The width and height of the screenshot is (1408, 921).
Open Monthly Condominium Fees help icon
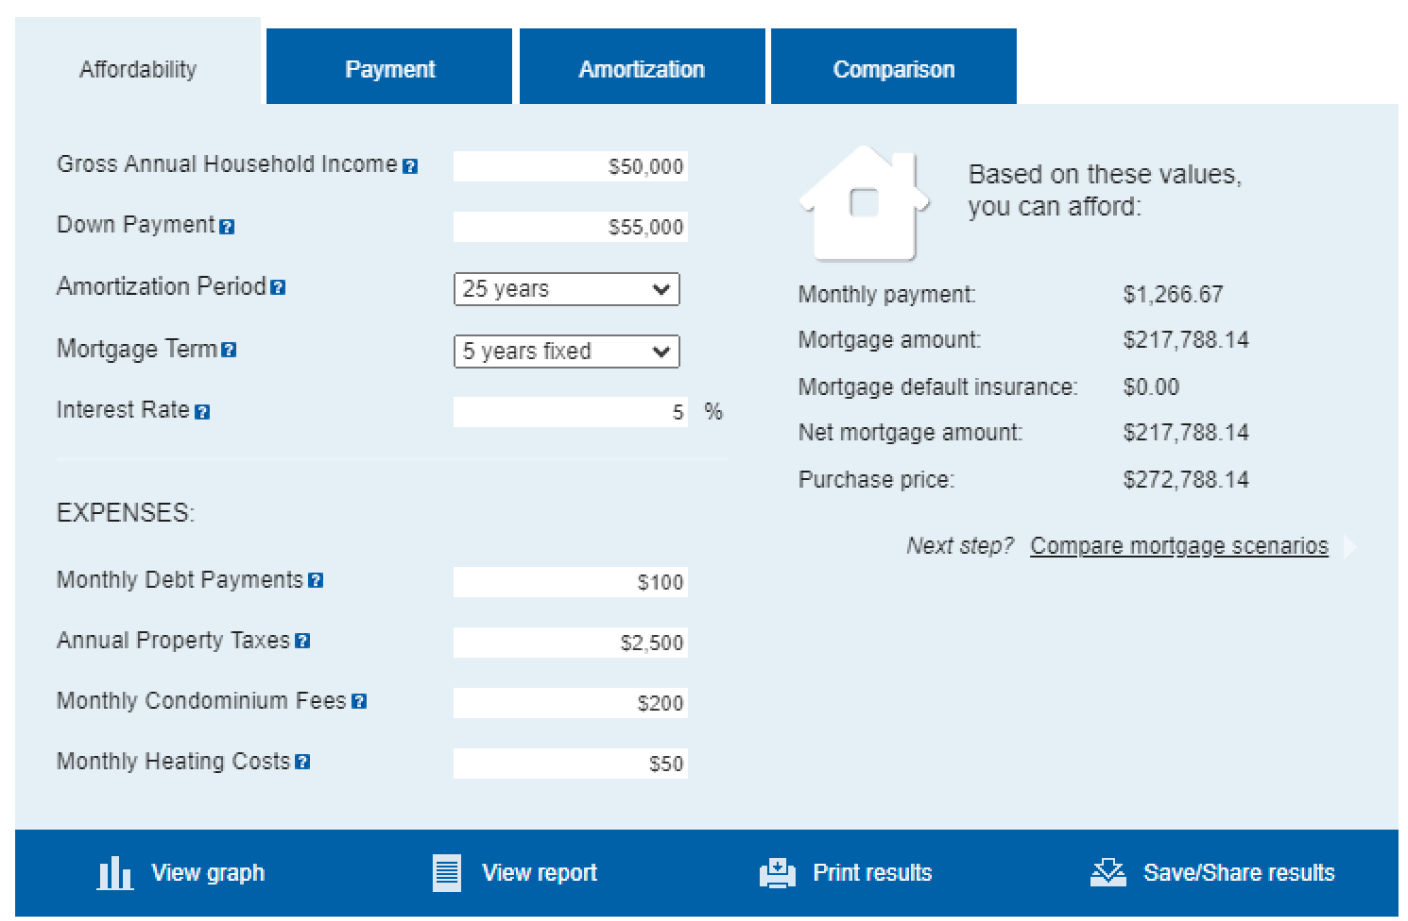[359, 702]
